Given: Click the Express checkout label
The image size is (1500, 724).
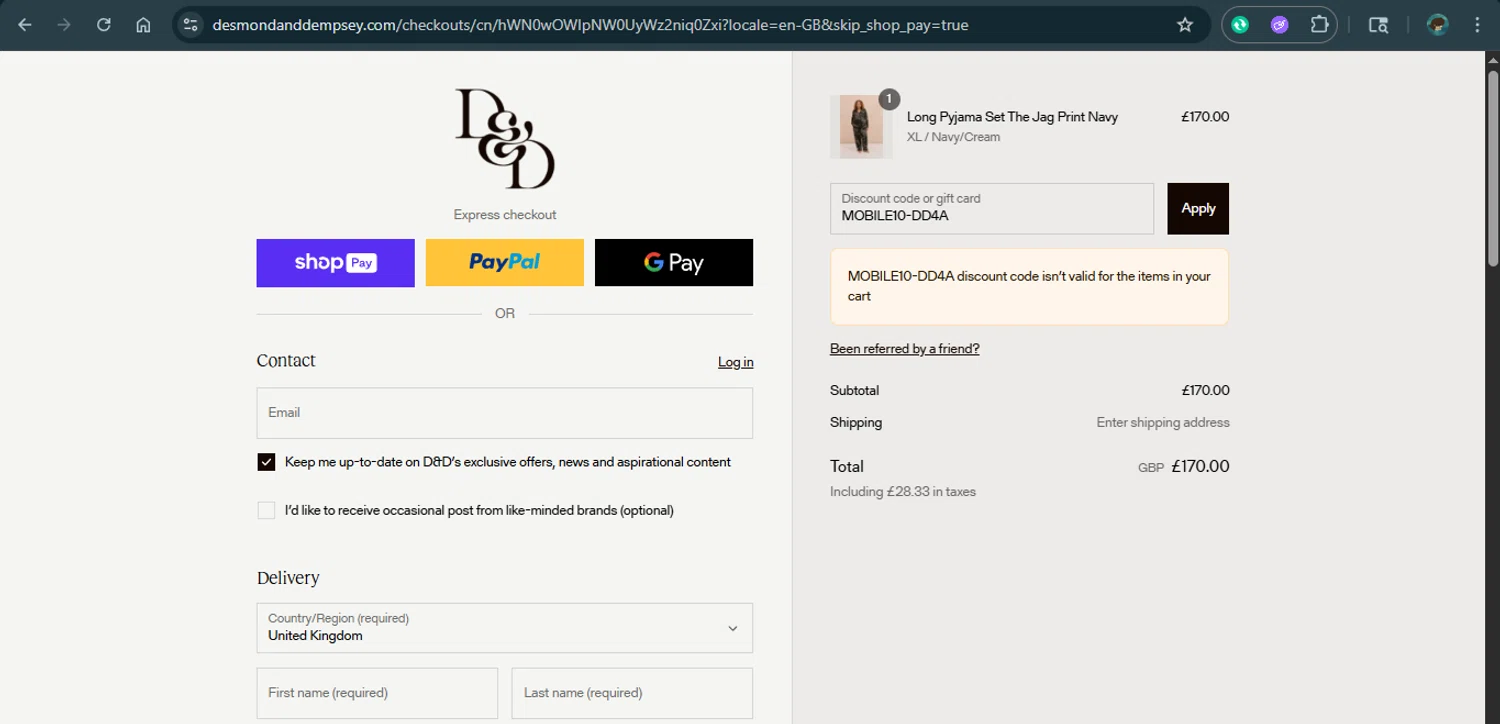Looking at the screenshot, I should tap(505, 215).
